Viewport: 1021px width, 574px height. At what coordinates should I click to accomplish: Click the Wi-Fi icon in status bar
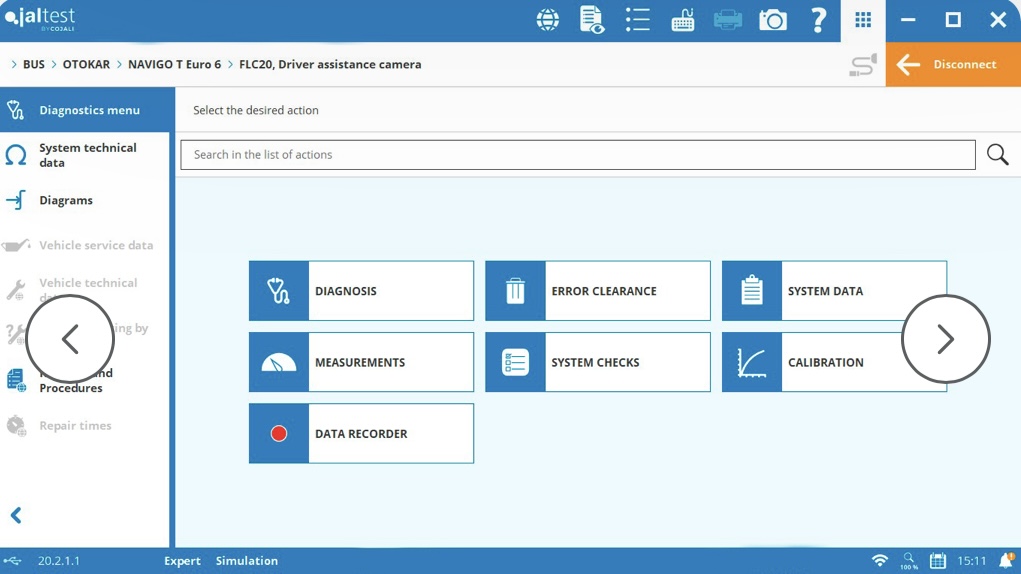(x=880, y=560)
